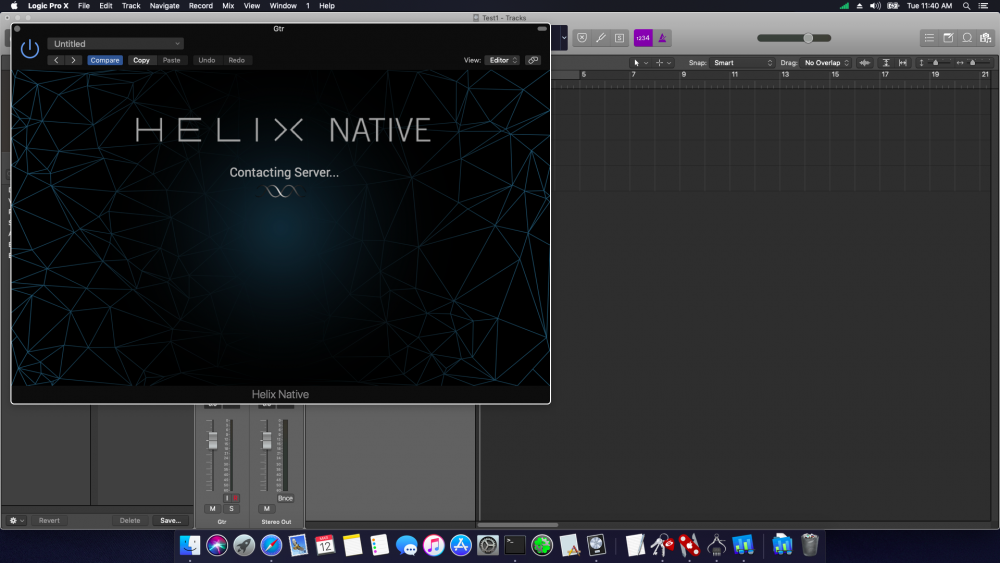Image resolution: width=1000 pixels, height=563 pixels.
Task: Open the Note Pads icon
Action: 948,38
